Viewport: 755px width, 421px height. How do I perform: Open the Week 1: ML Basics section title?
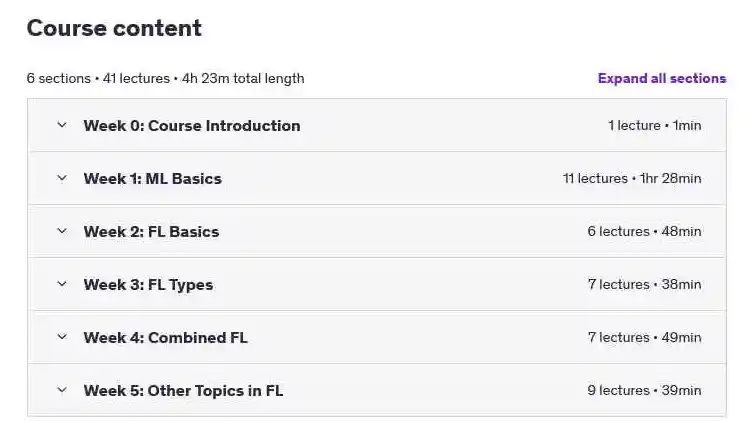[x=153, y=179]
